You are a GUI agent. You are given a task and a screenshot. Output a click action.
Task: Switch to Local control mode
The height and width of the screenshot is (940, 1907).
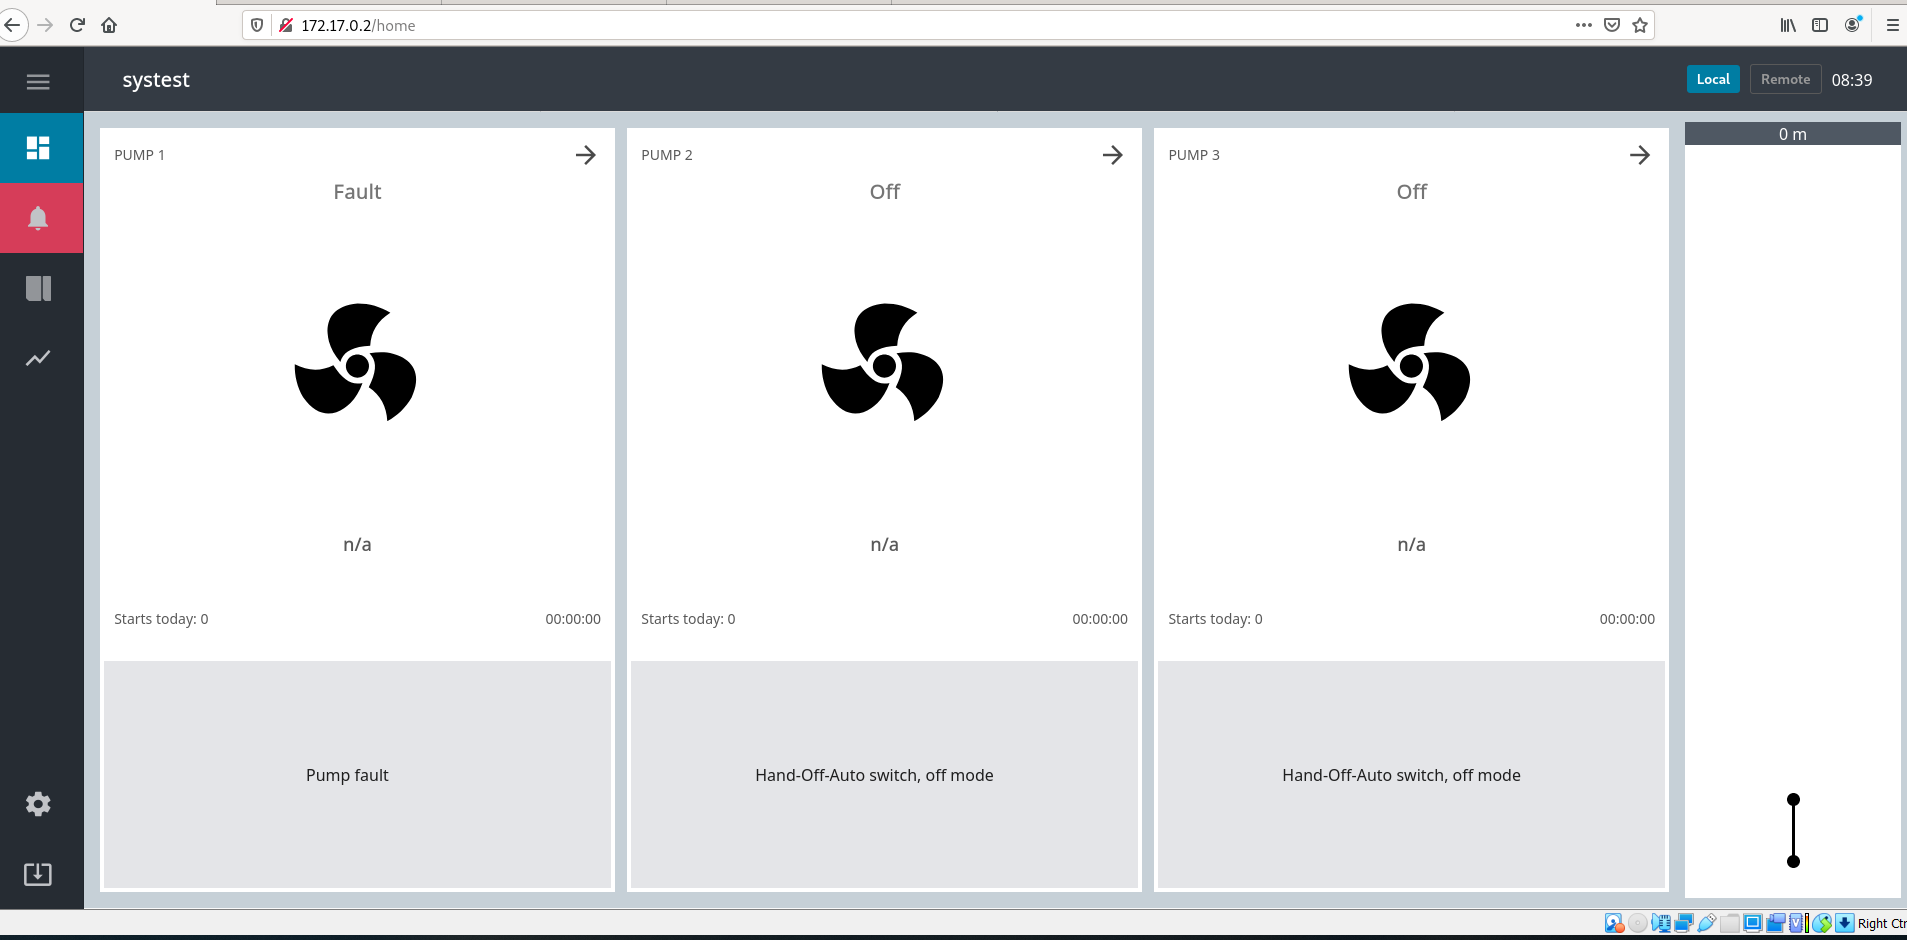(x=1712, y=79)
